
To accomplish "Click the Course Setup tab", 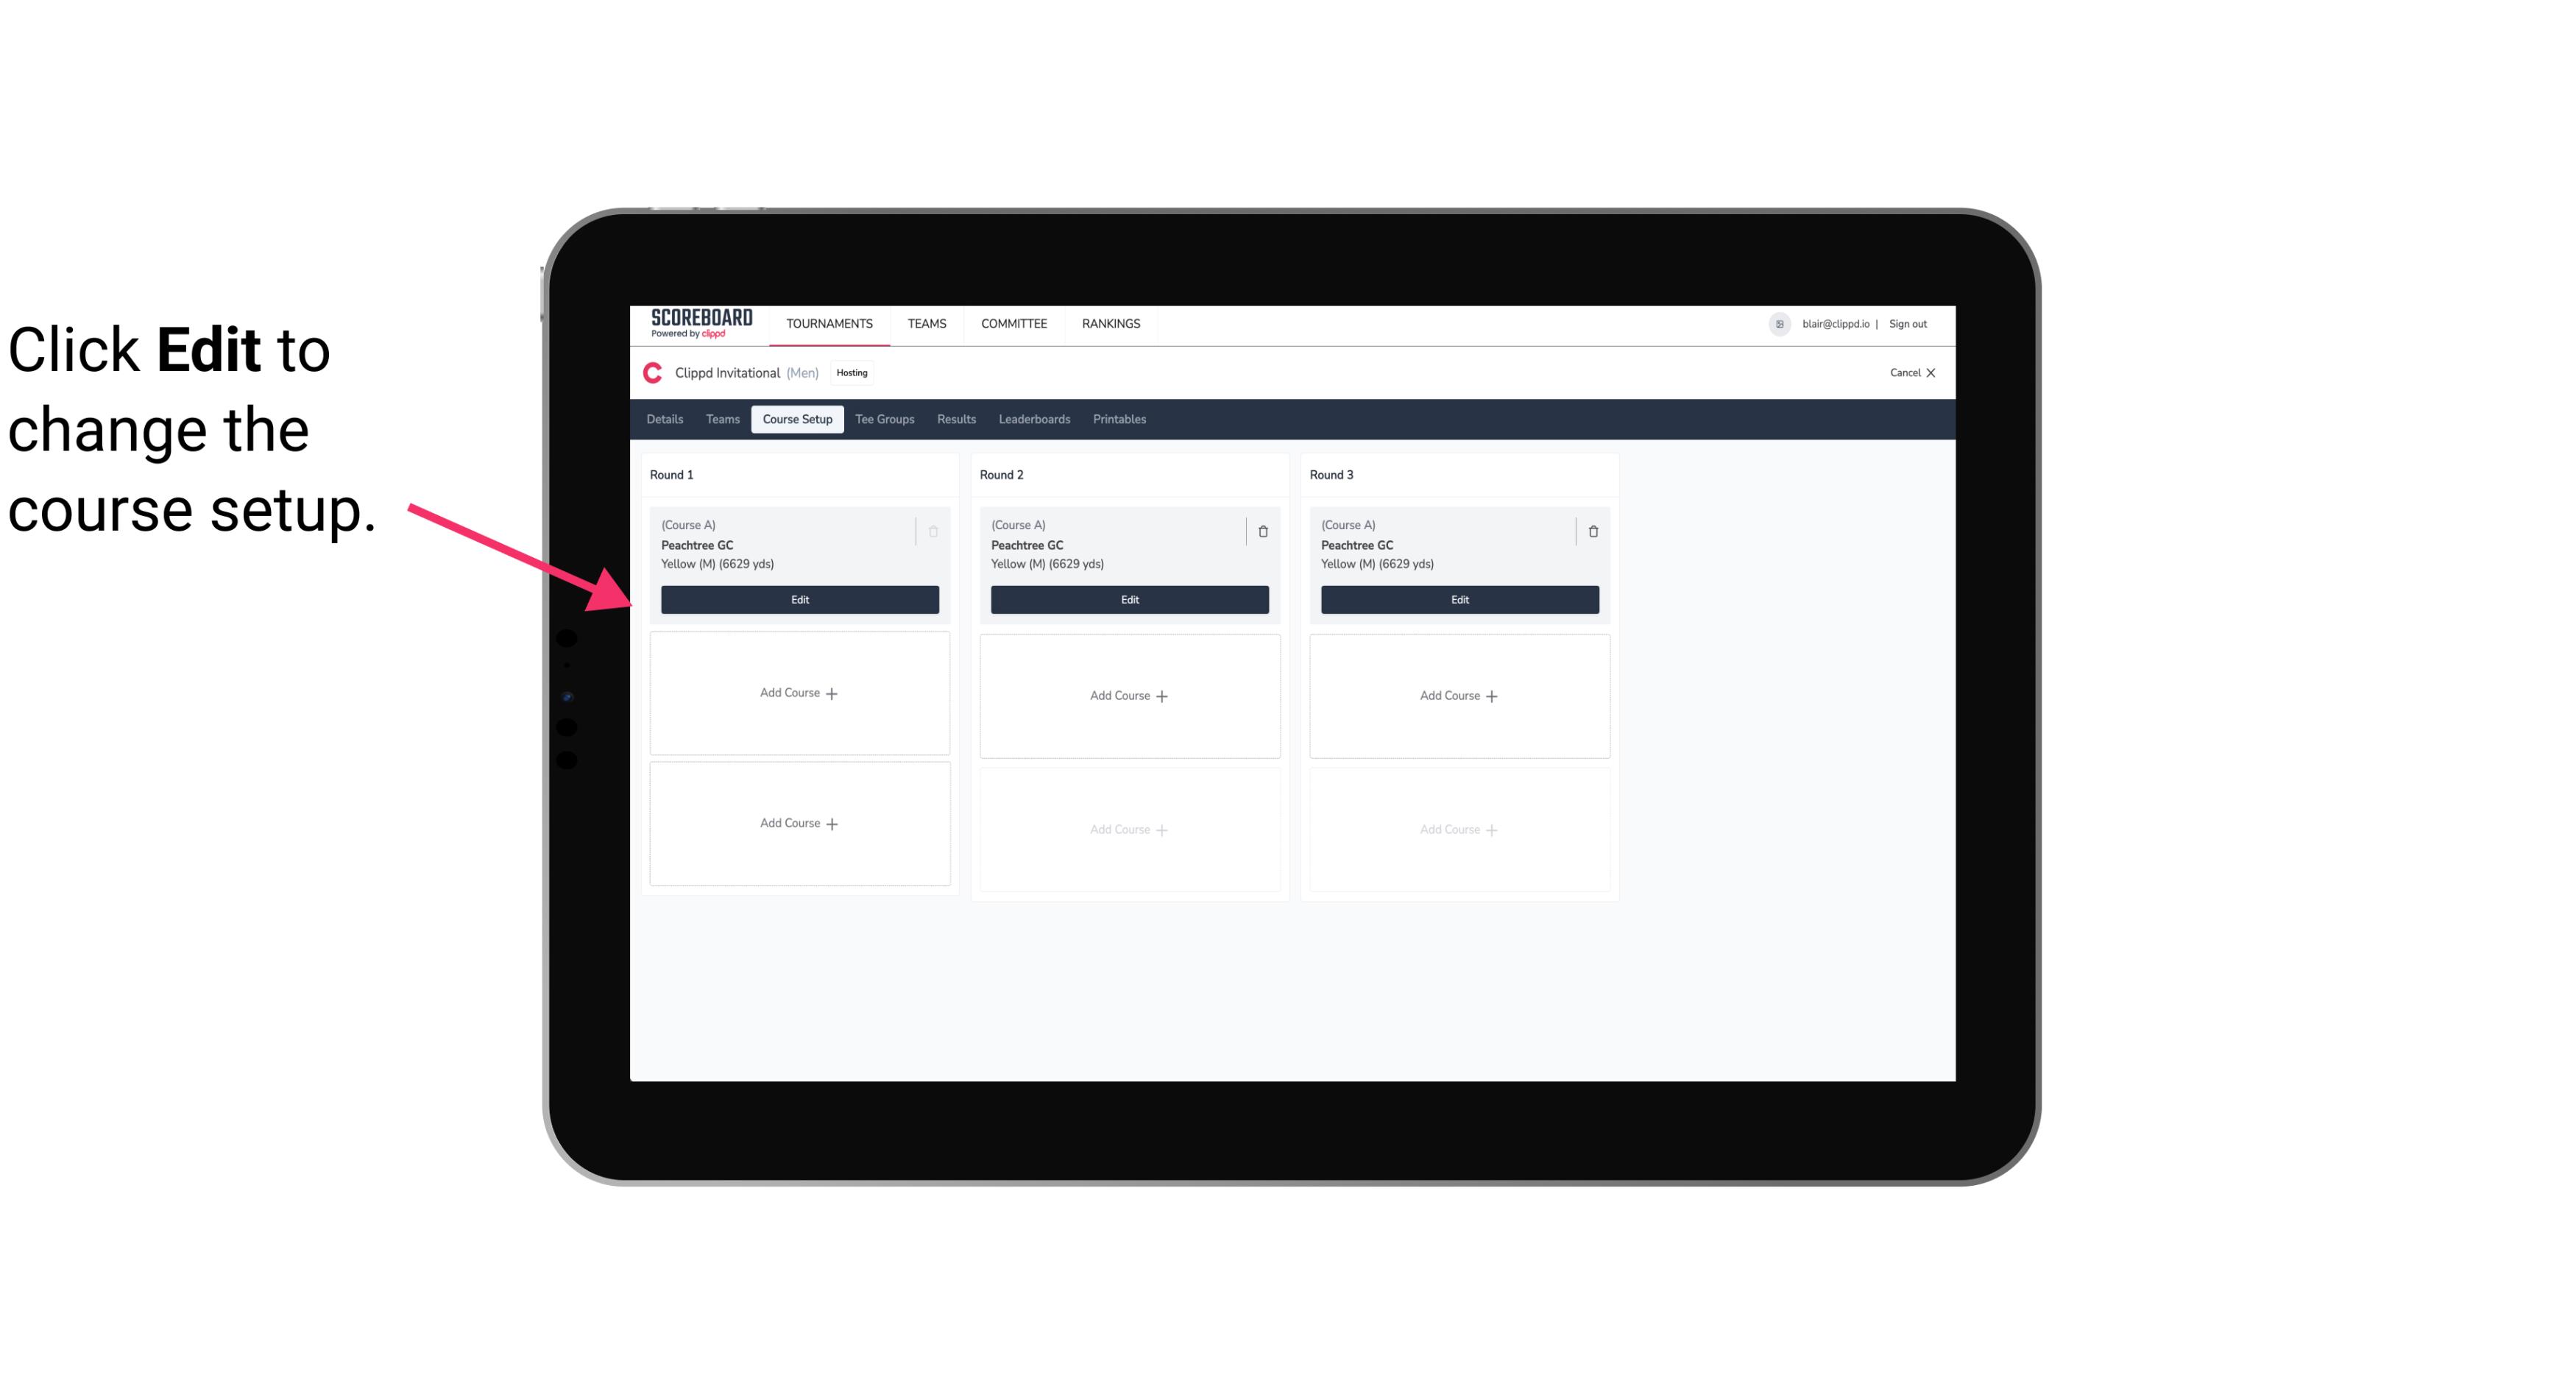I will (x=796, y=420).
